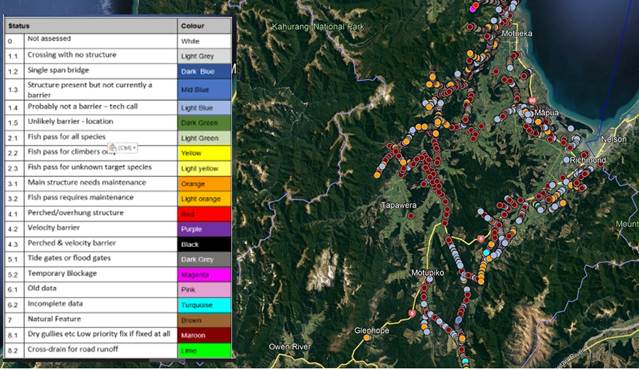Viewport: 639px width, 369px height.
Task: Select the Black colour cell
Action: [204, 244]
